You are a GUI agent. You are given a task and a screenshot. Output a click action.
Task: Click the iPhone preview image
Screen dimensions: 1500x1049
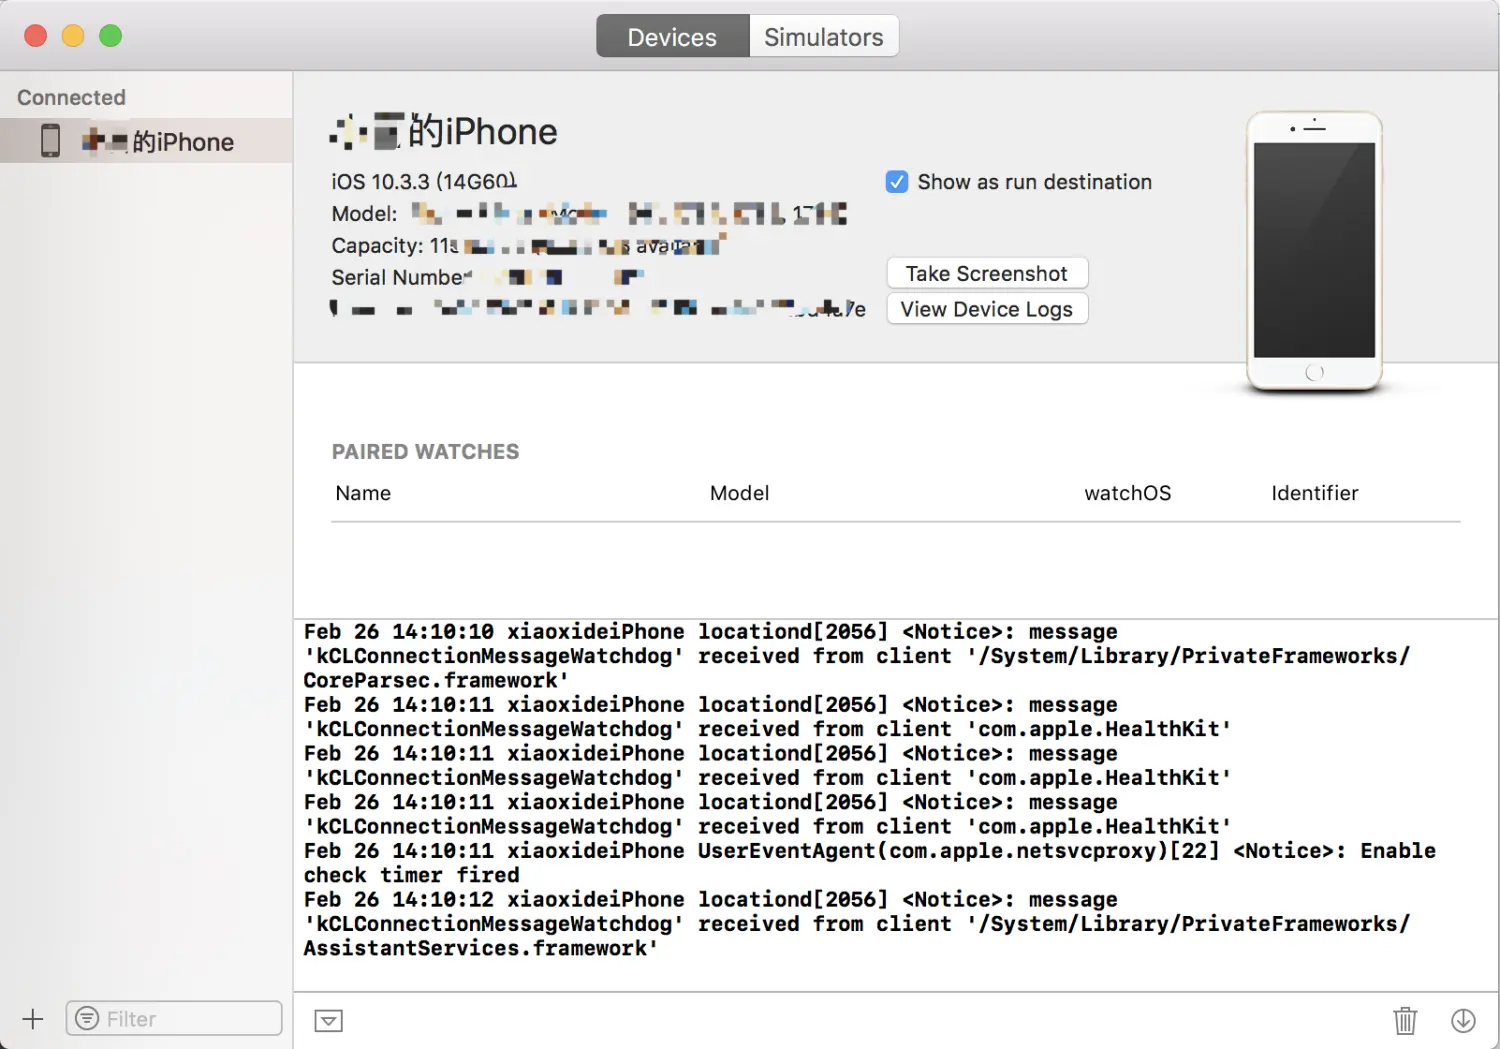[1314, 251]
